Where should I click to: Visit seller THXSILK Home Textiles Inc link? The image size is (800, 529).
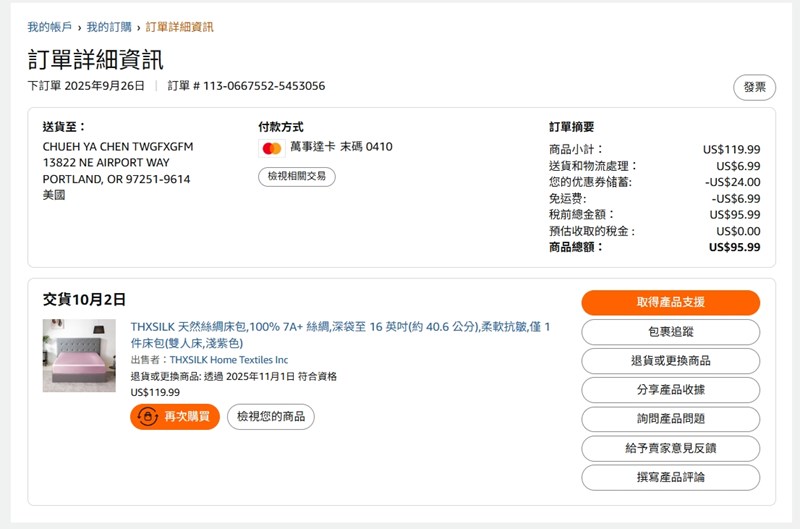228,360
